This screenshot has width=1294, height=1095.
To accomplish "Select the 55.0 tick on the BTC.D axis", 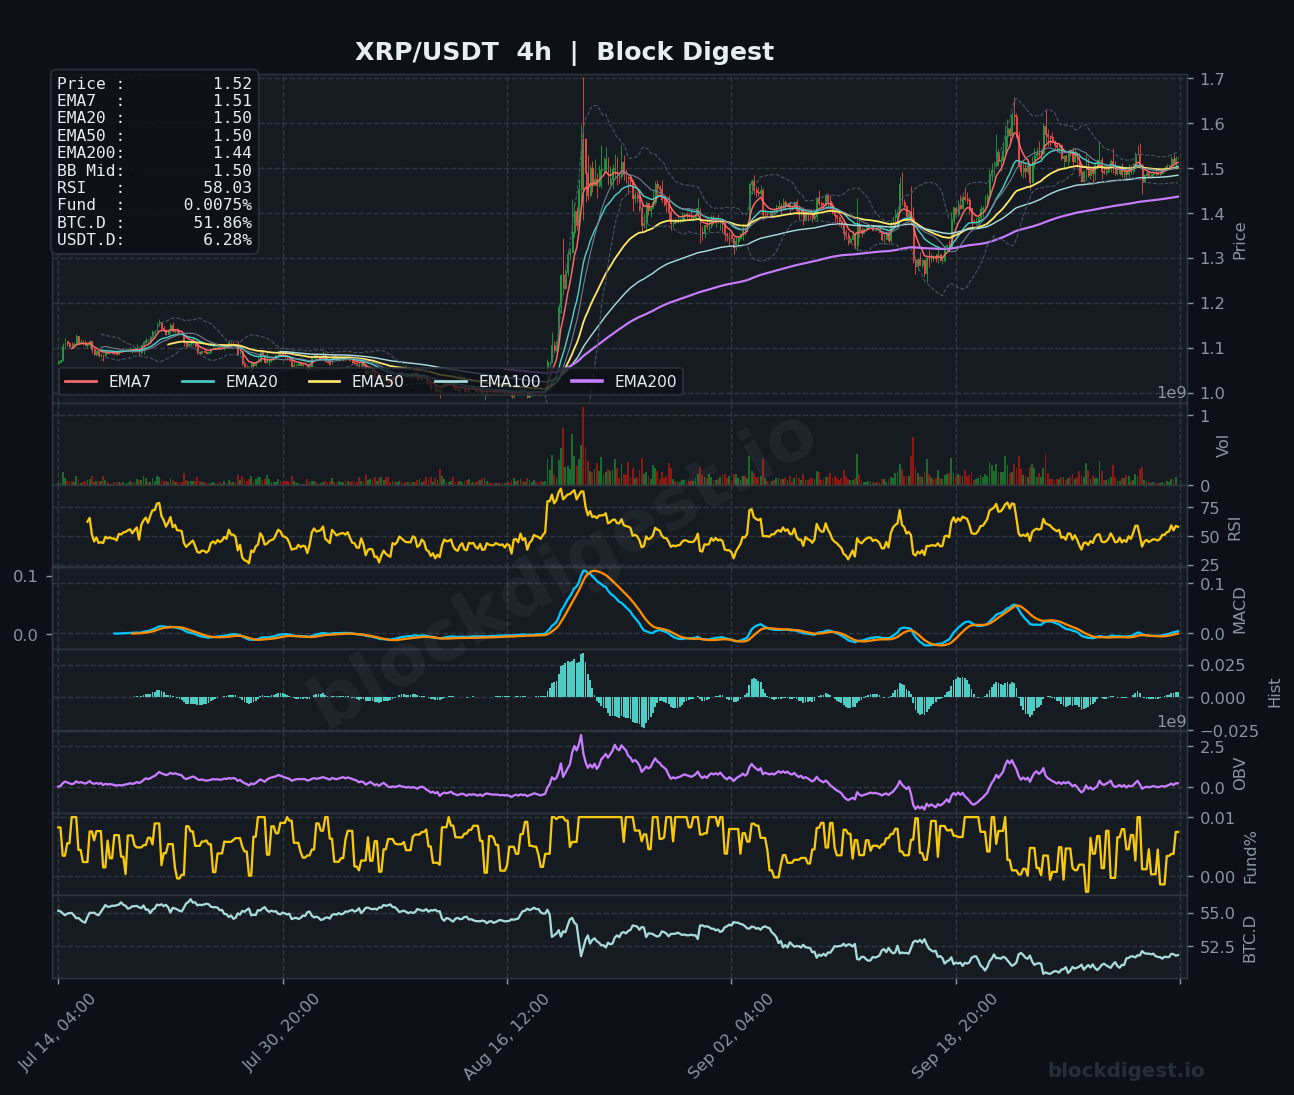I will coord(1215,914).
